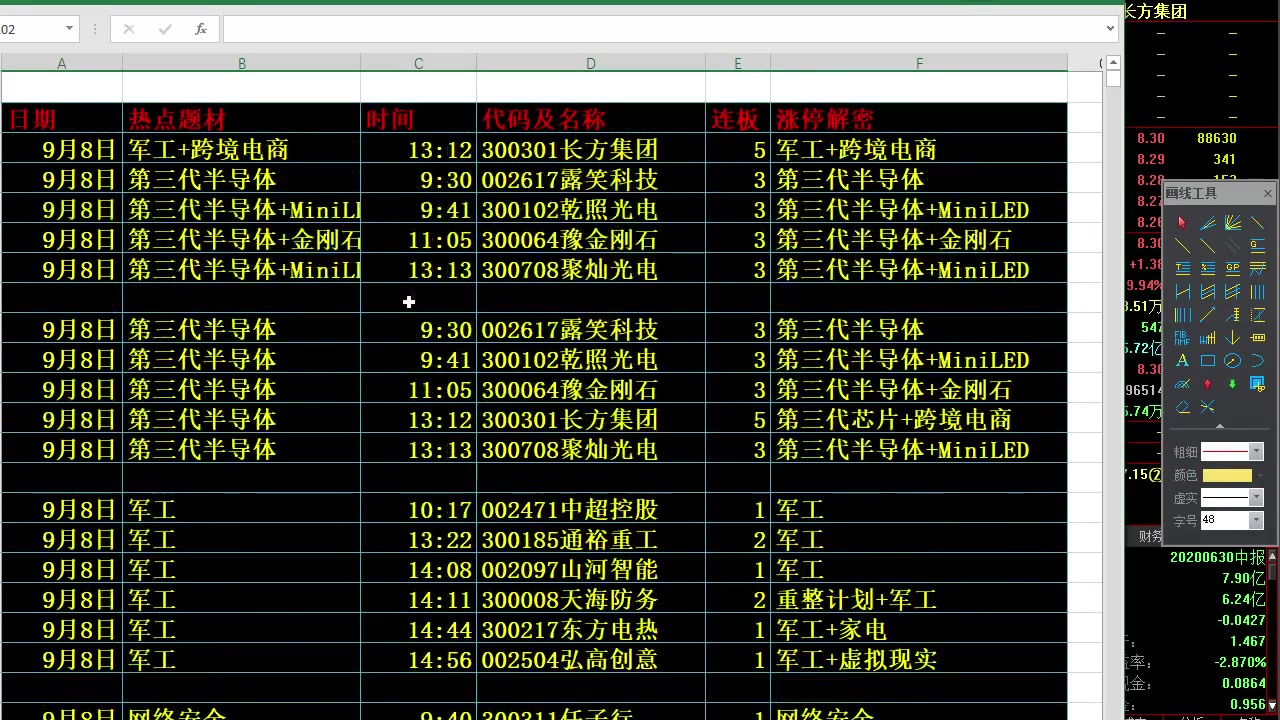
Task: Select cell 军工+虚拟现实
Action: click(x=919, y=660)
